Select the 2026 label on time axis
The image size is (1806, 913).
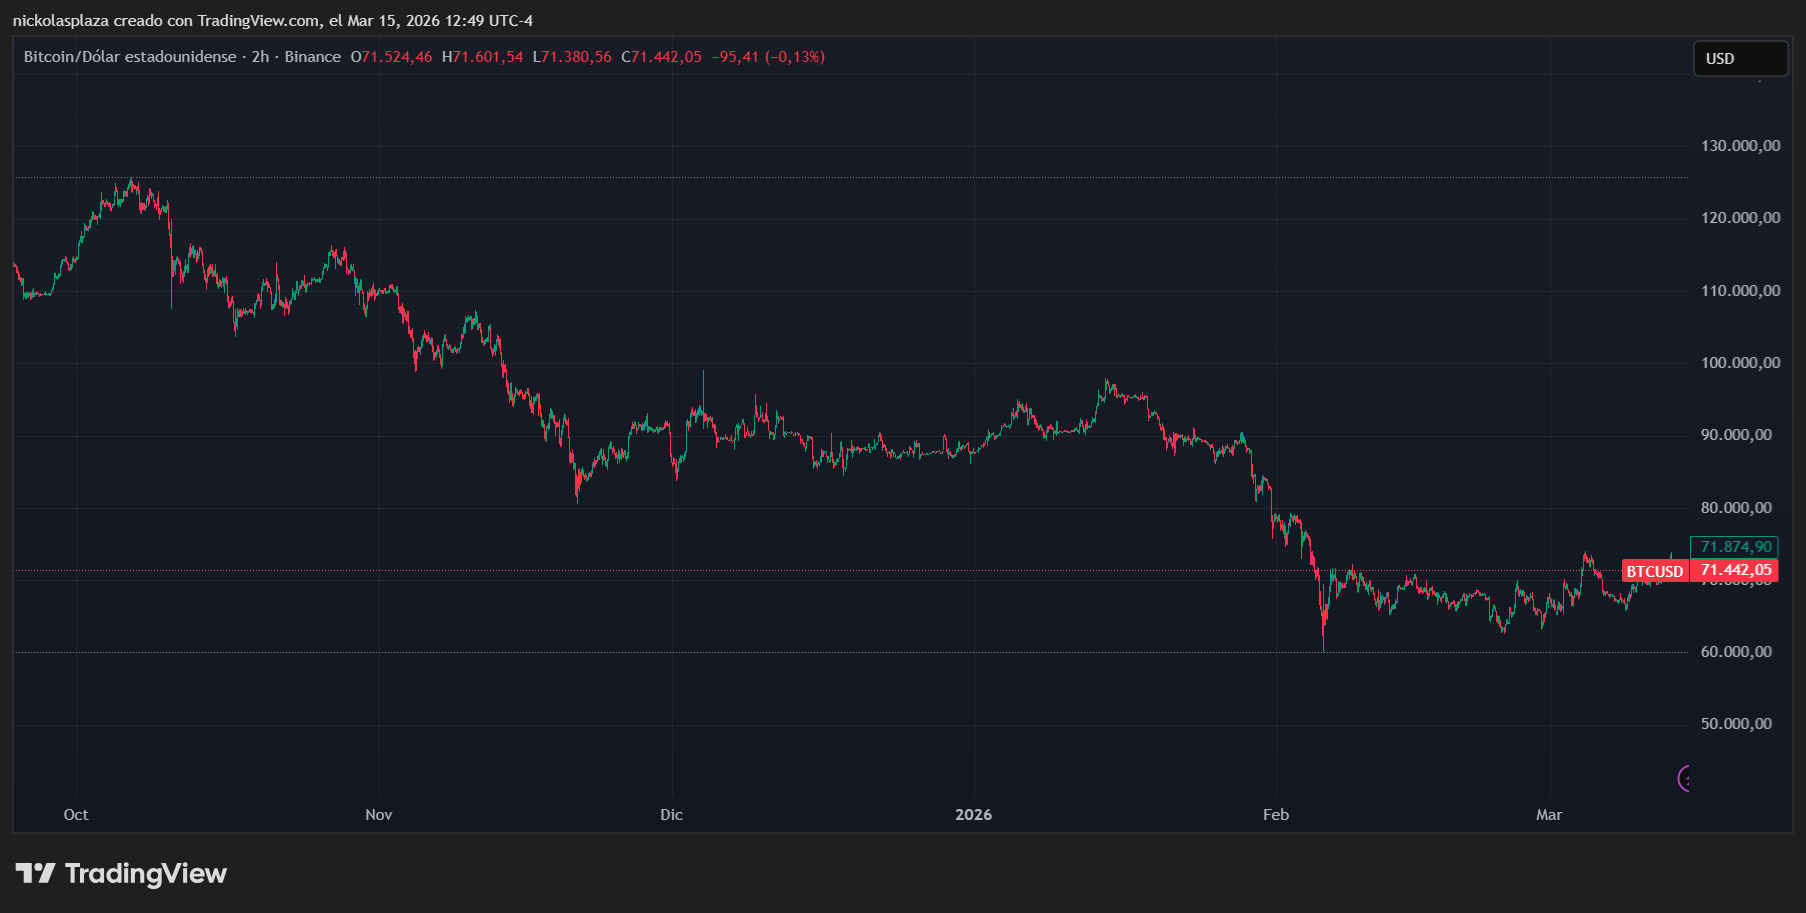[x=973, y=815]
